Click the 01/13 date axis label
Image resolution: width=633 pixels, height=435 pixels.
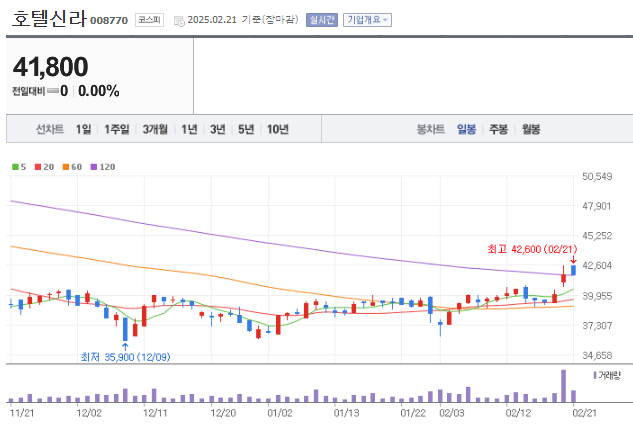point(346,413)
